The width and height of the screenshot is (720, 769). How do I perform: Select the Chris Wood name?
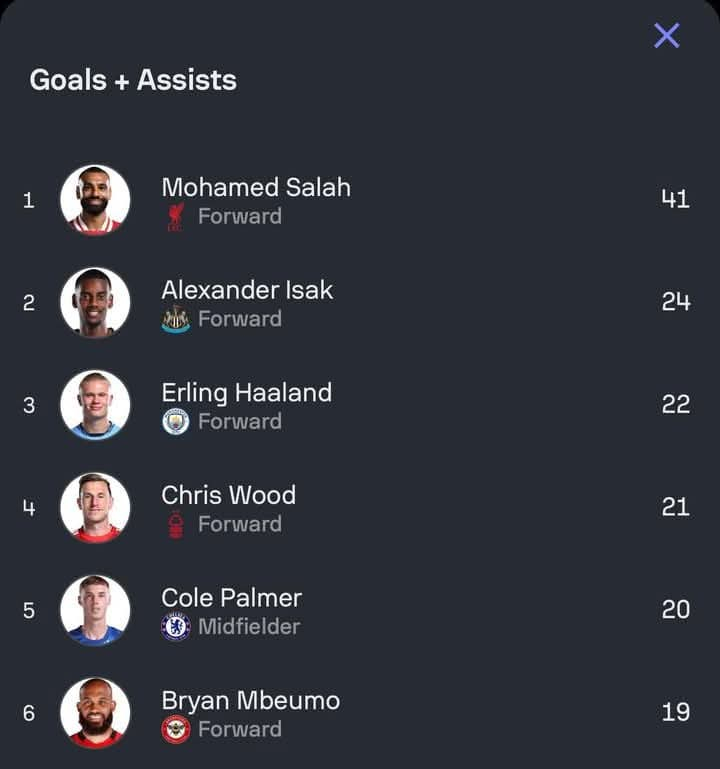tap(228, 495)
